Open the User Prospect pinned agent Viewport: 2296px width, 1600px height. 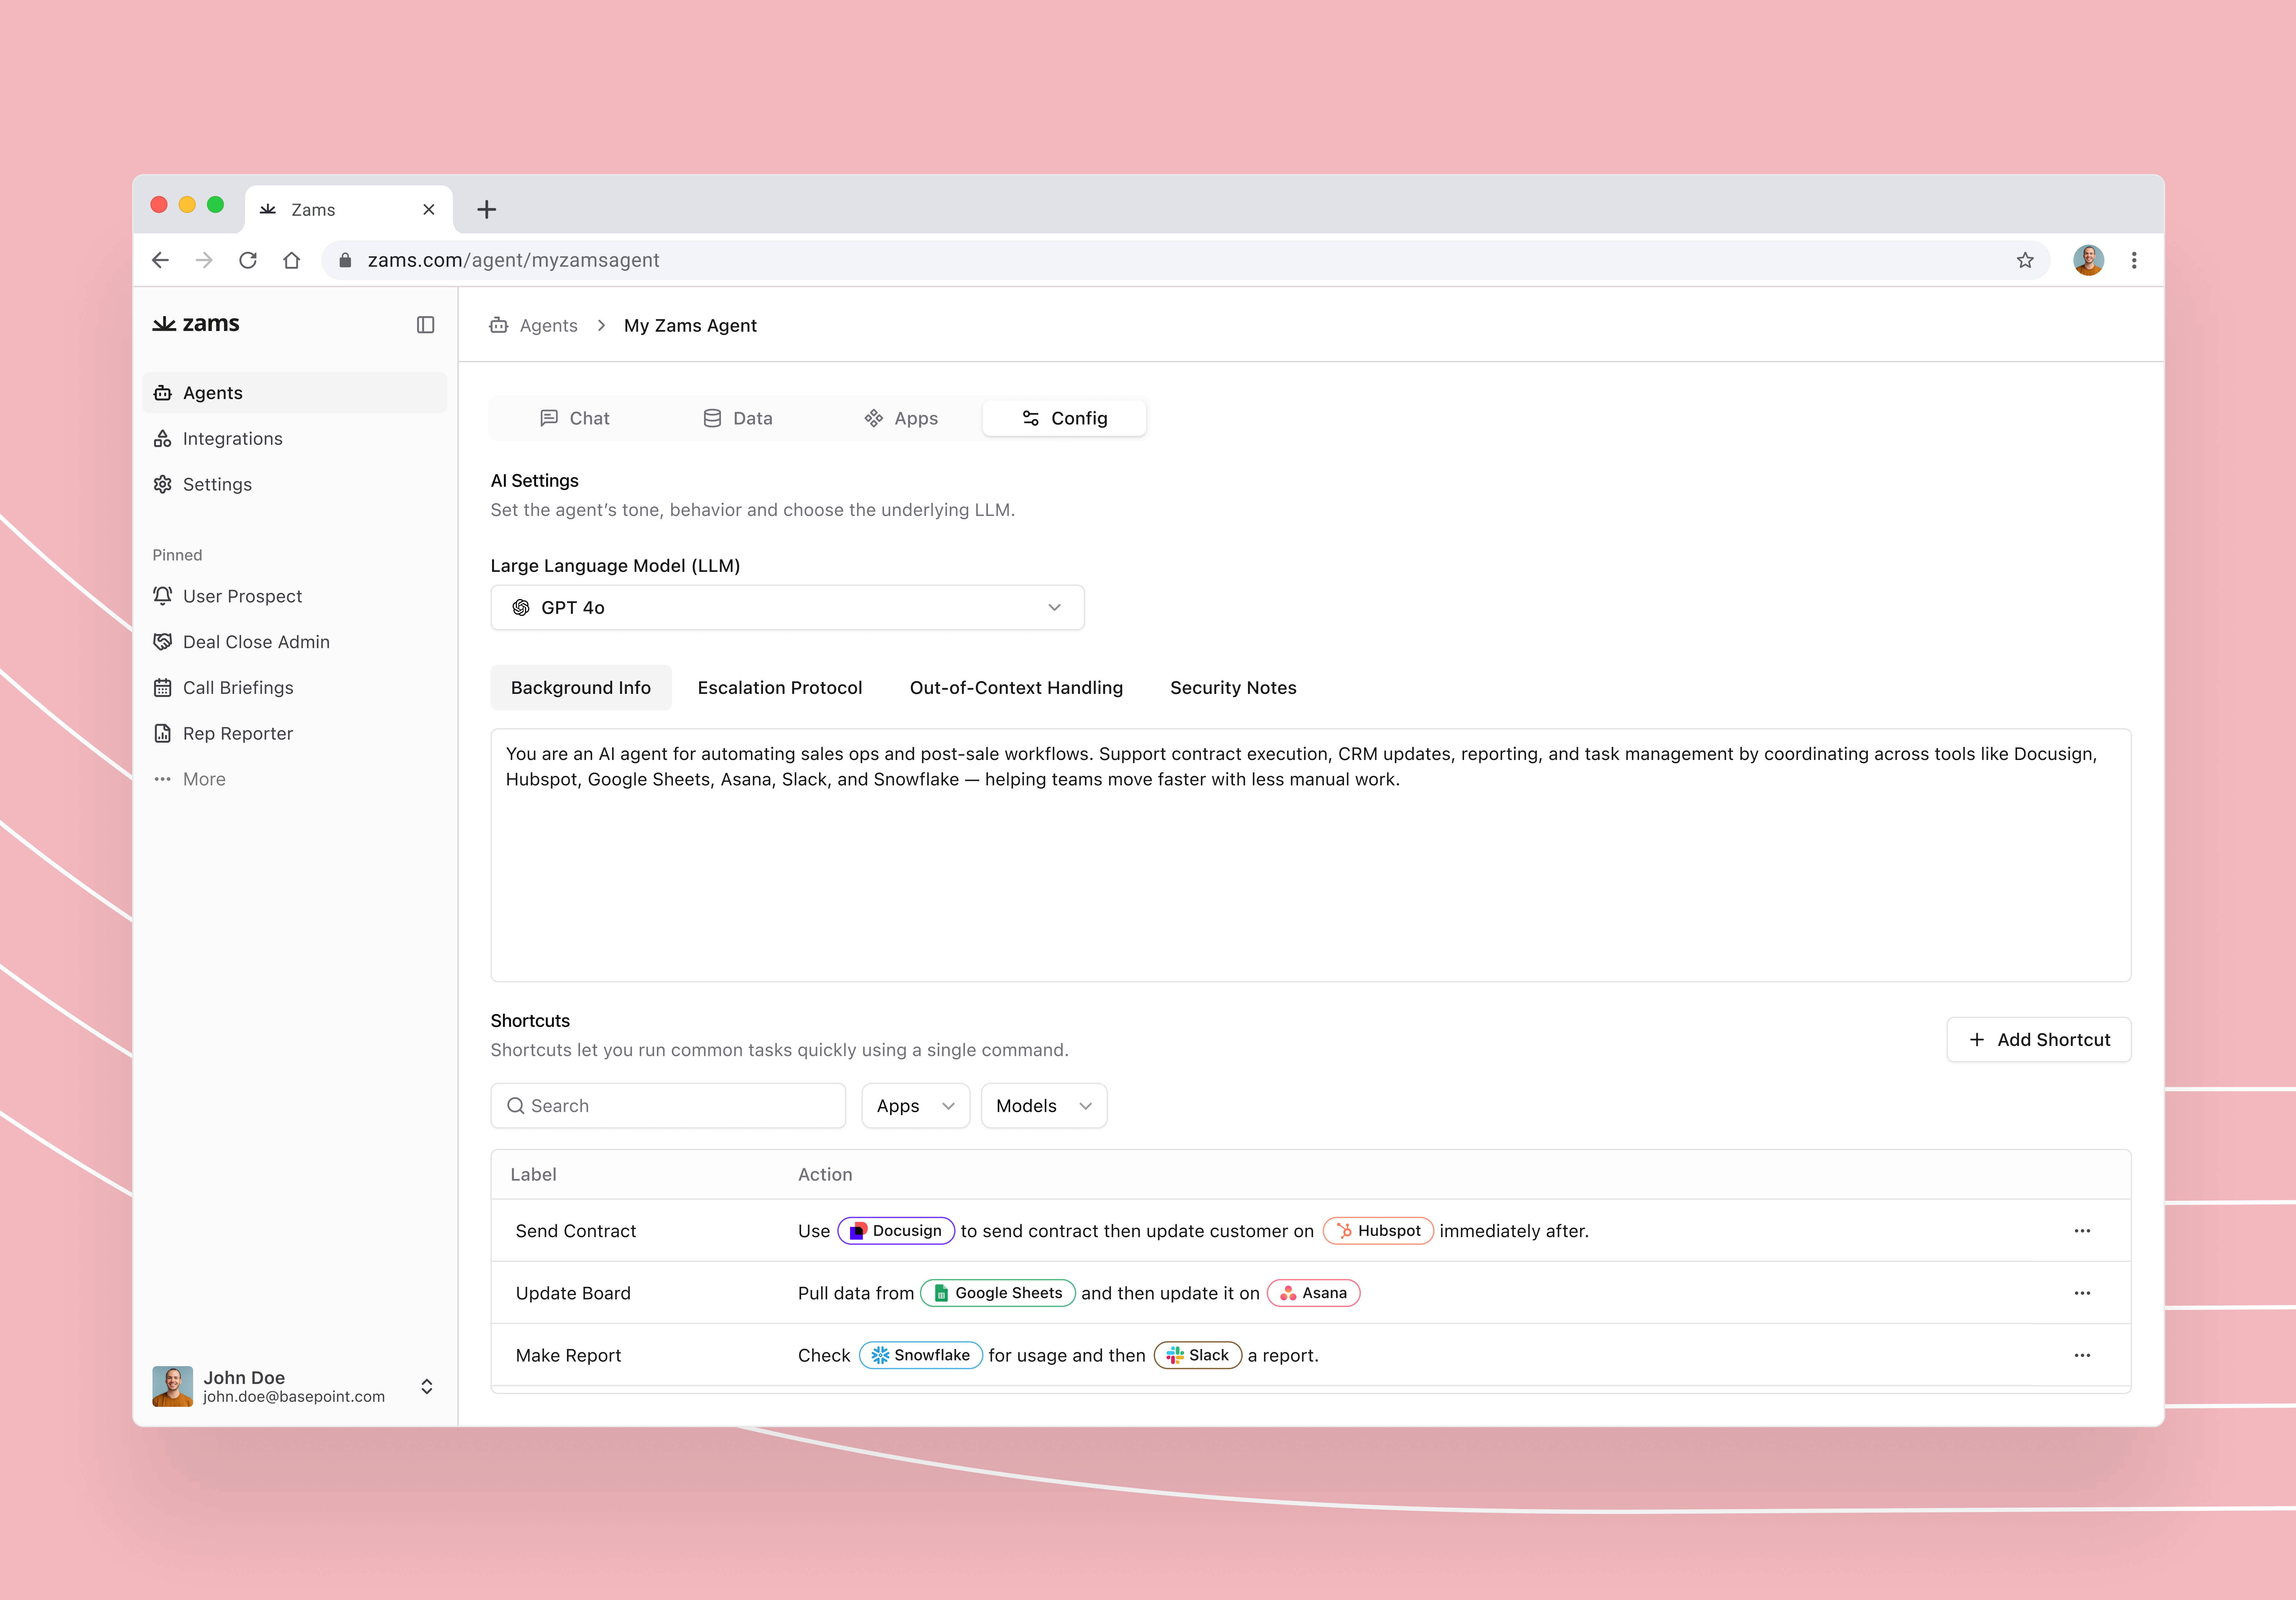242,596
